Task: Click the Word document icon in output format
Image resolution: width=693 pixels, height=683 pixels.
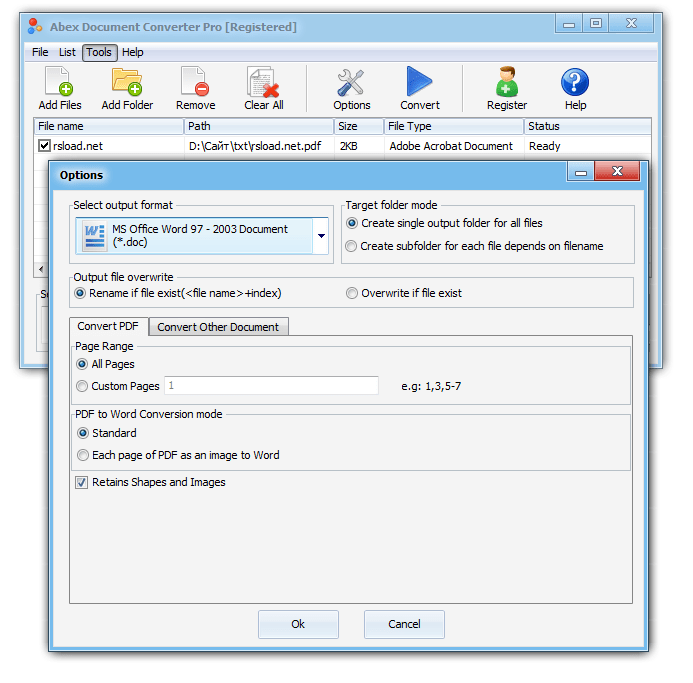Action: 95,236
